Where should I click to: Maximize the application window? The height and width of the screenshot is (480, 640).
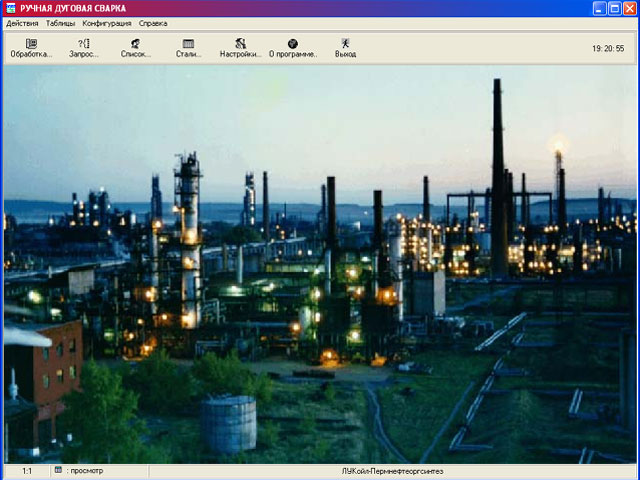(x=614, y=8)
